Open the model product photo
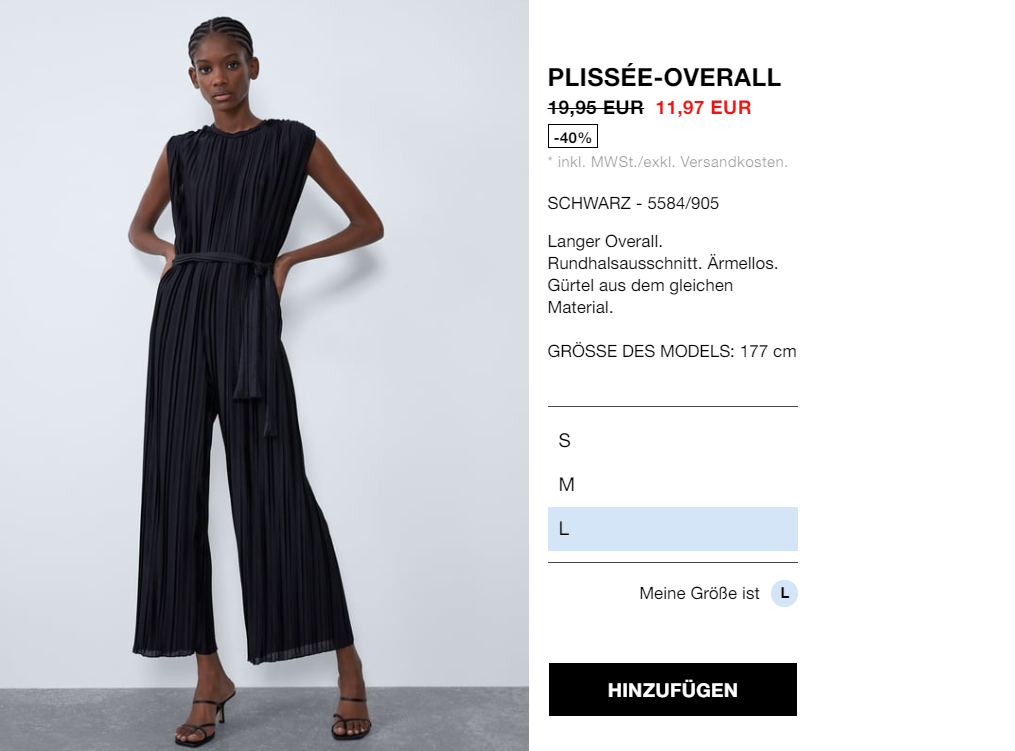1015x751 pixels. coord(264,376)
